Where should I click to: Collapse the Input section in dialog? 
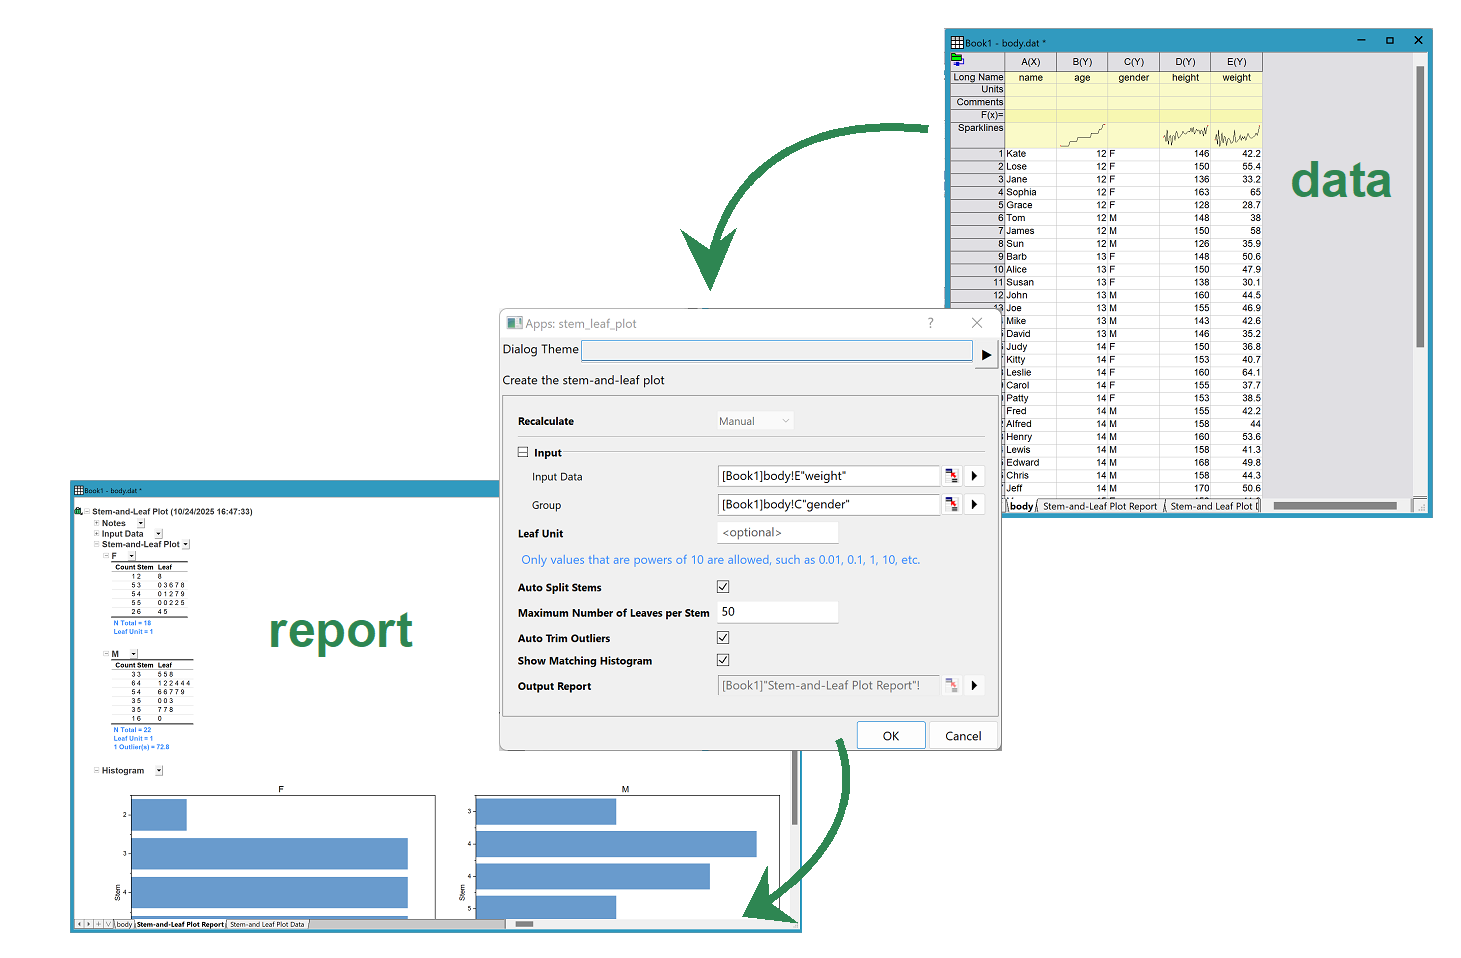[522, 452]
